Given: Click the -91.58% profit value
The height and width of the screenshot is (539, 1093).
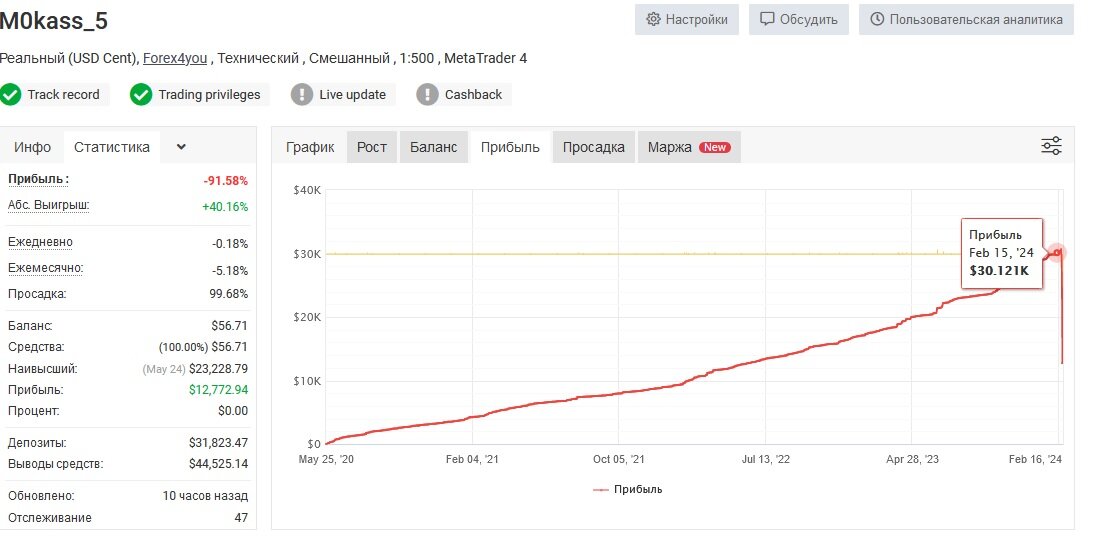Looking at the screenshot, I should pos(225,181).
